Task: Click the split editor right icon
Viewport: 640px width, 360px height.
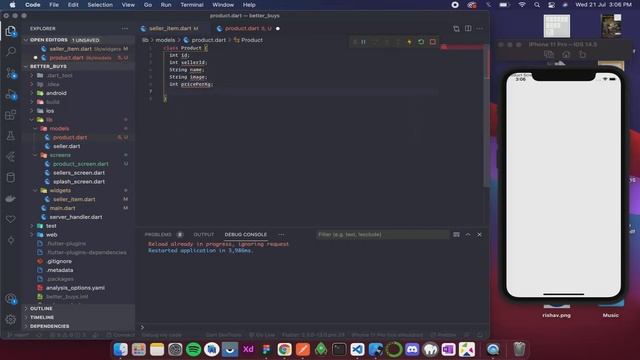Action: click(468, 29)
